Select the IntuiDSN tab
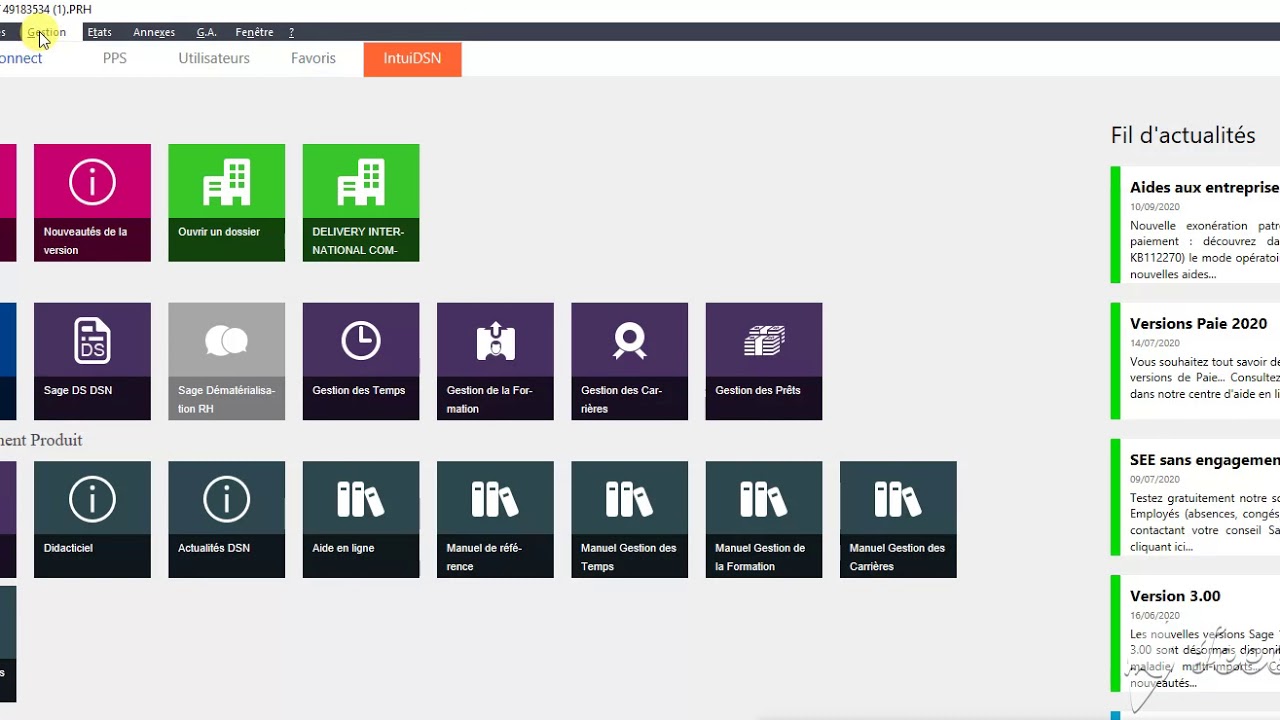The image size is (1280, 720). pyautogui.click(x=412, y=59)
